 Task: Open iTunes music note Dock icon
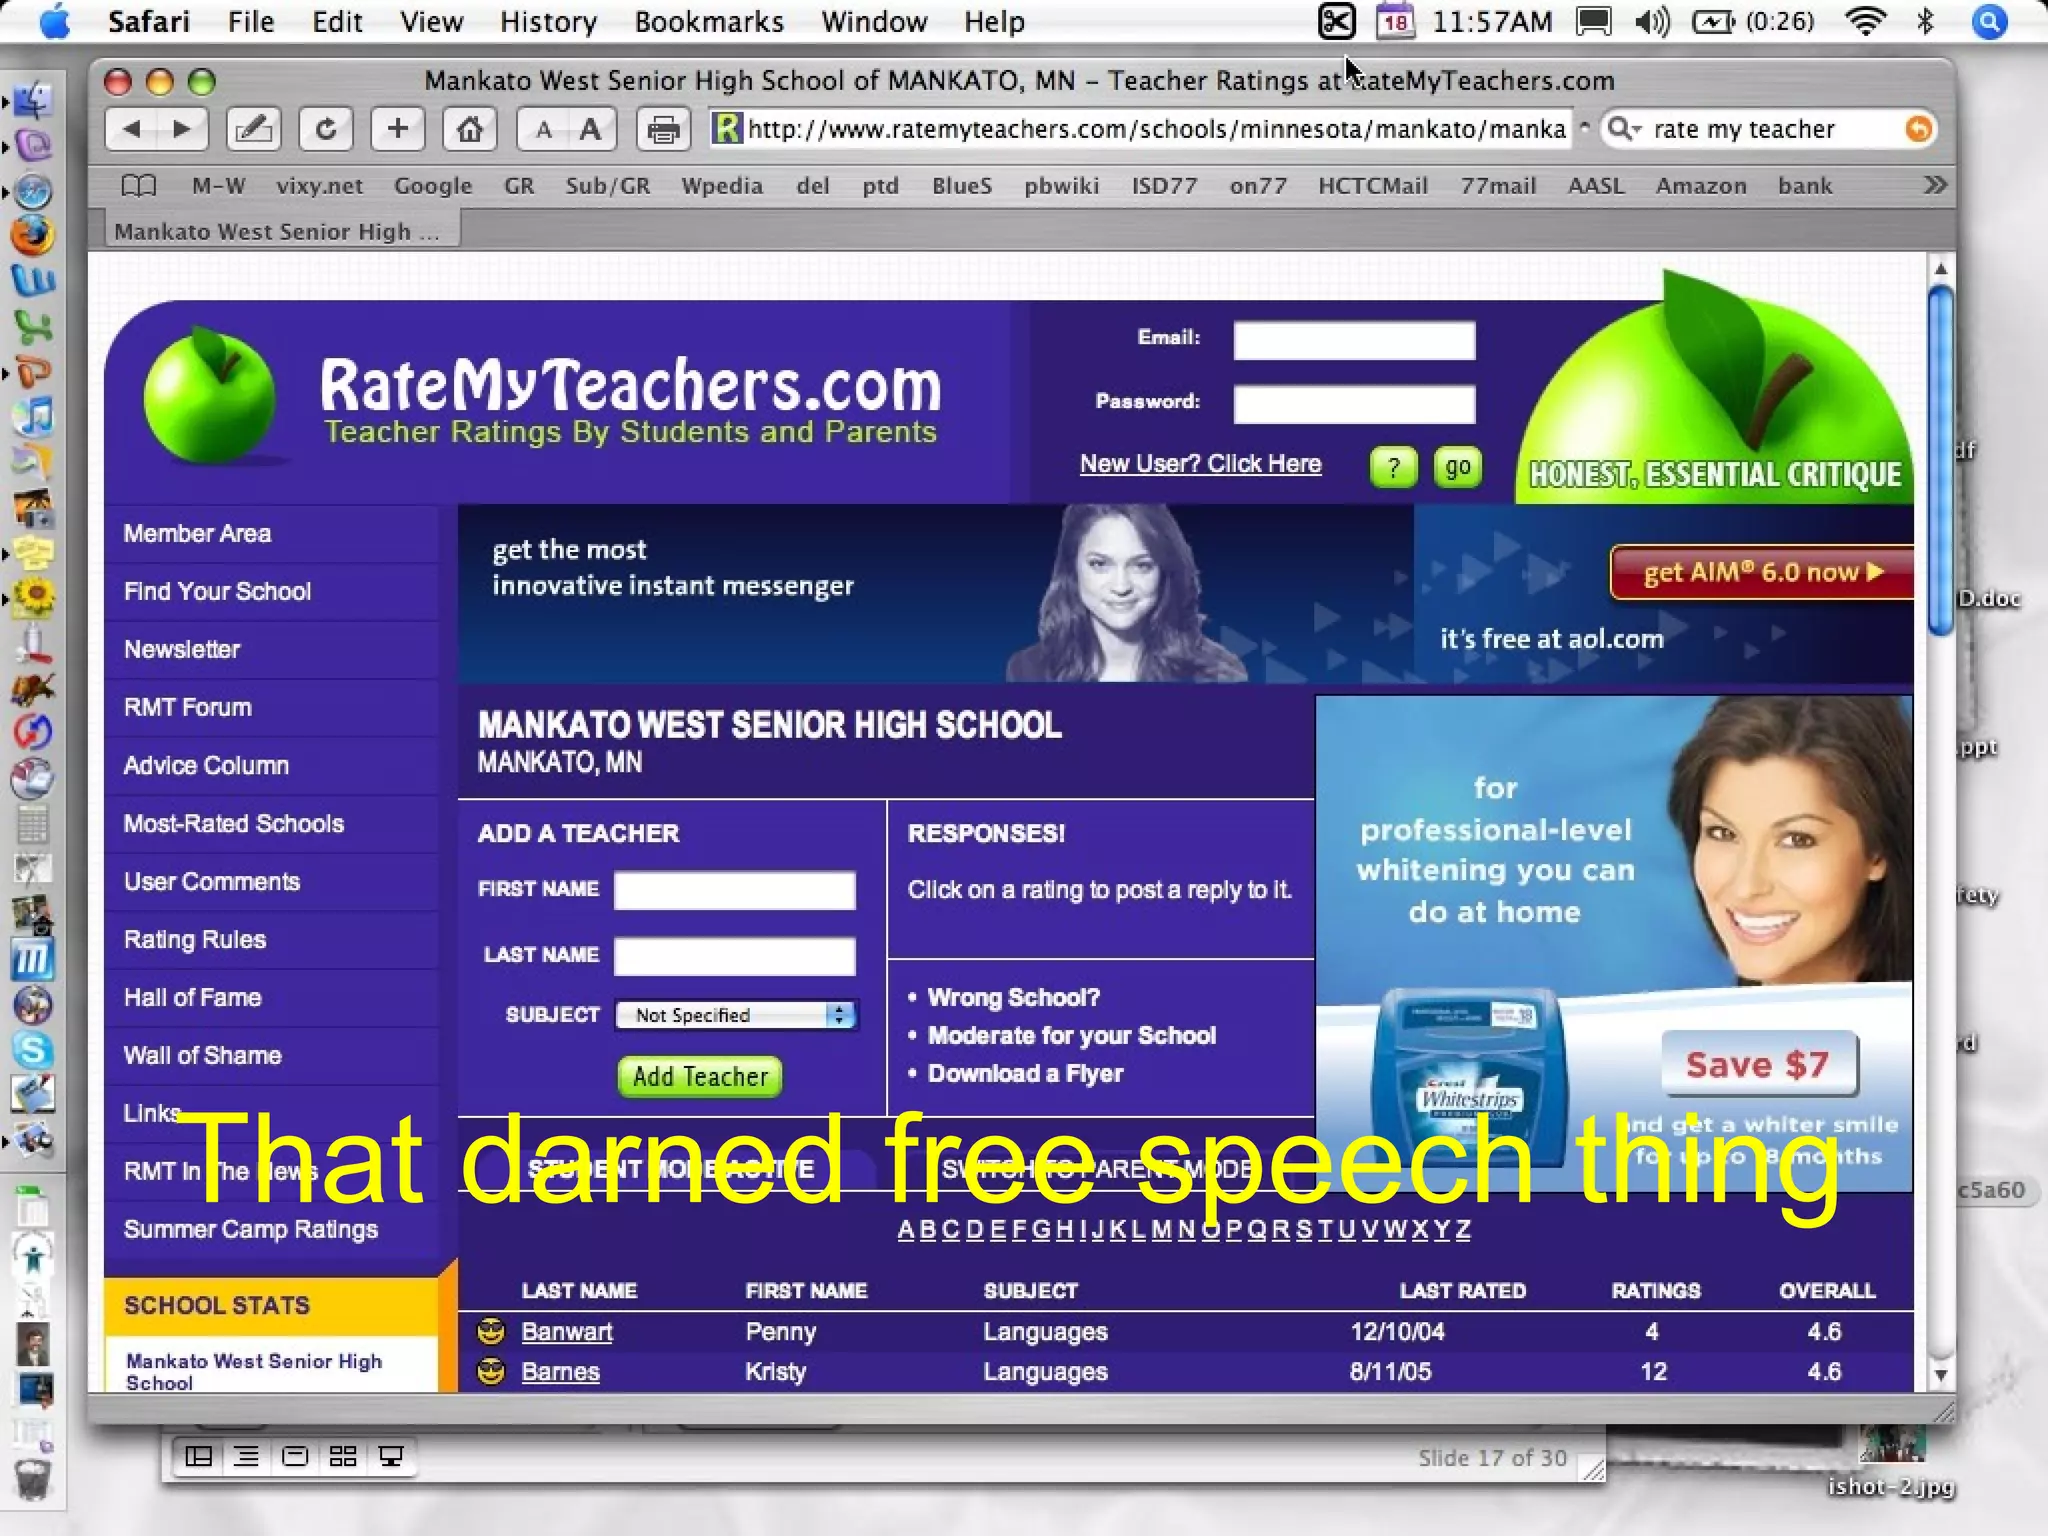[x=34, y=416]
